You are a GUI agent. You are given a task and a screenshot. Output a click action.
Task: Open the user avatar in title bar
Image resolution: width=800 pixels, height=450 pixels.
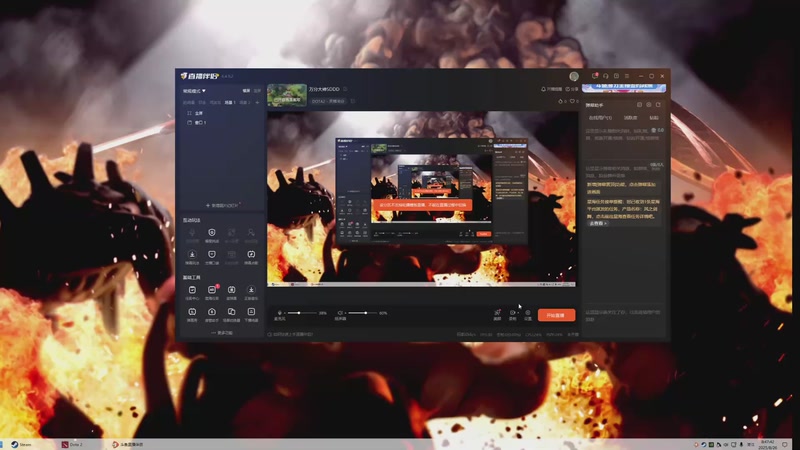(574, 76)
